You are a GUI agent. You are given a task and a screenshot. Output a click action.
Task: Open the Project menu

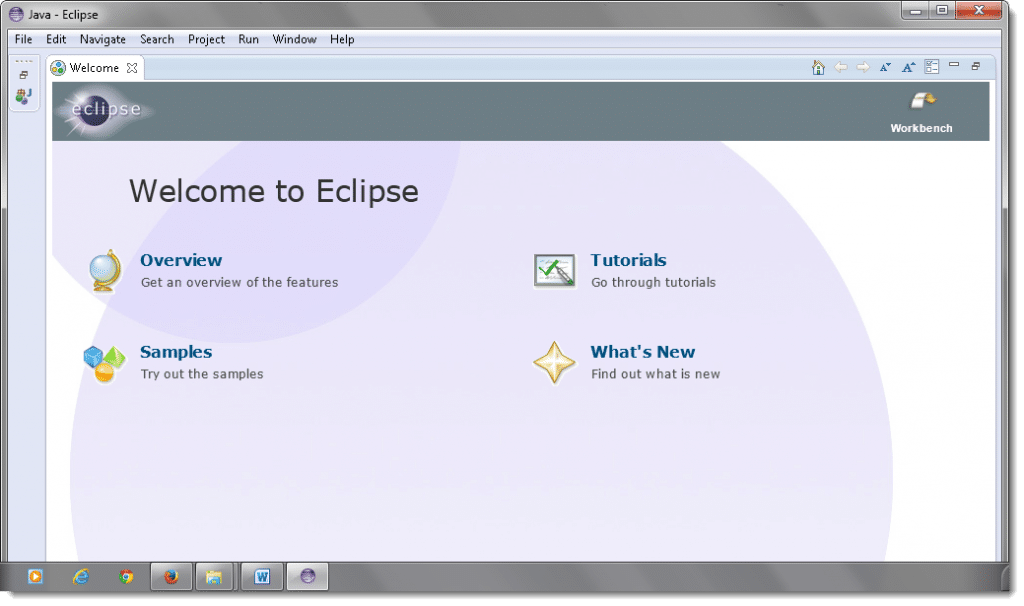206,39
